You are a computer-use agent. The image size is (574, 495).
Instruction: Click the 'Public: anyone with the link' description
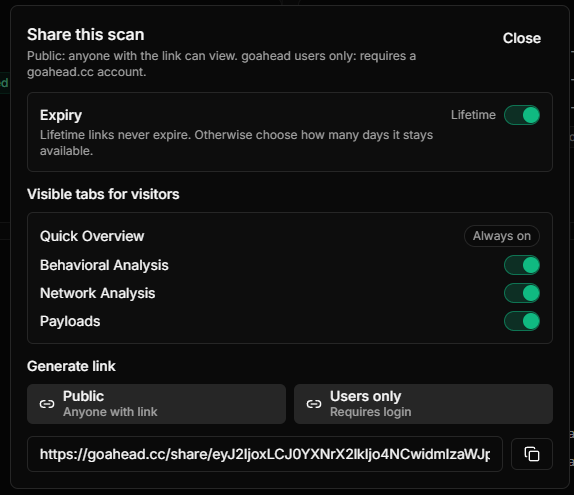[221, 64]
